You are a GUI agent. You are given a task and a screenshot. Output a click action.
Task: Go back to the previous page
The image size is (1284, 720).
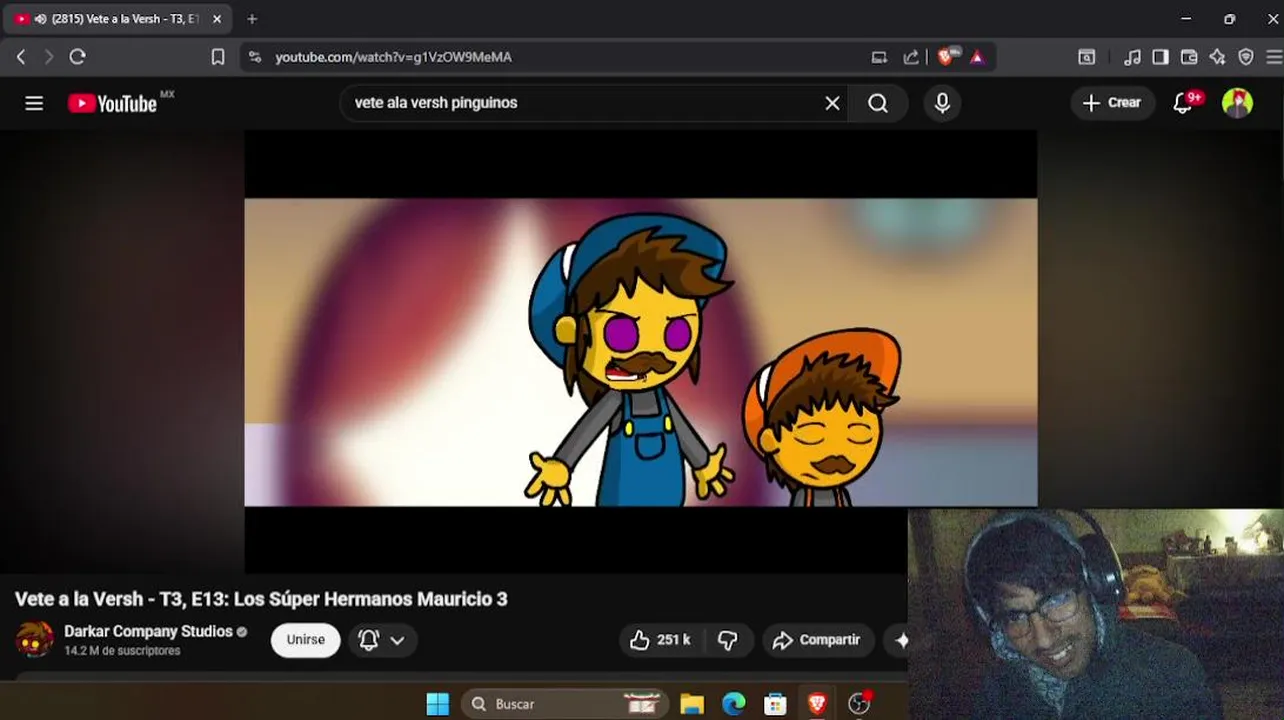[21, 57]
